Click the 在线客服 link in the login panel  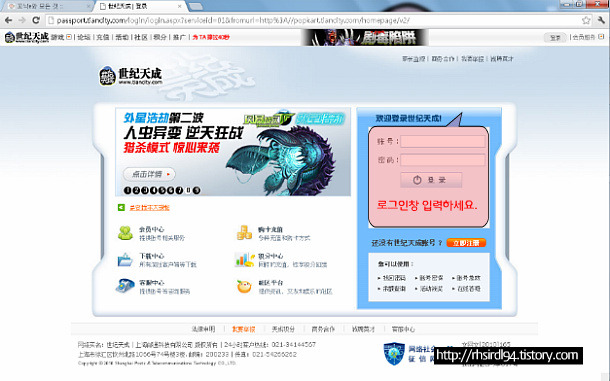click(469, 289)
